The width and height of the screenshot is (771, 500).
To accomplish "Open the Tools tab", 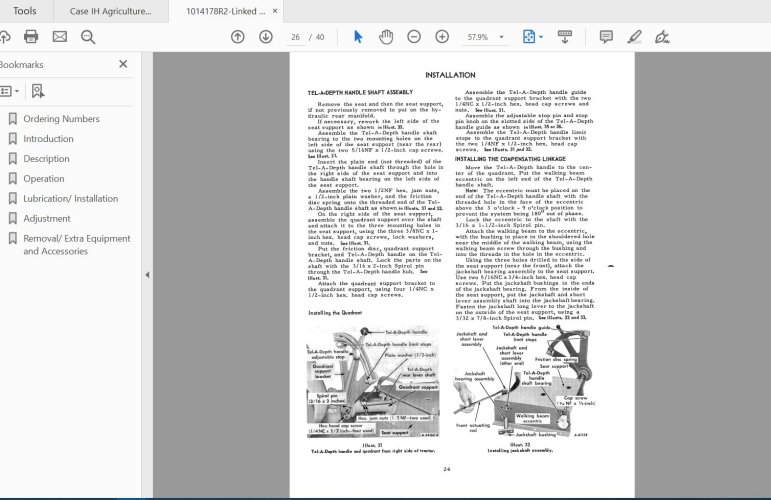I will (x=25, y=11).
